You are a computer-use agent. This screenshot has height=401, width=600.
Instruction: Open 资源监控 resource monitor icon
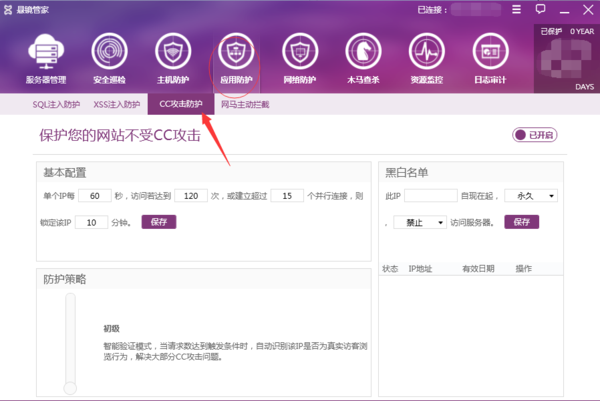427,58
